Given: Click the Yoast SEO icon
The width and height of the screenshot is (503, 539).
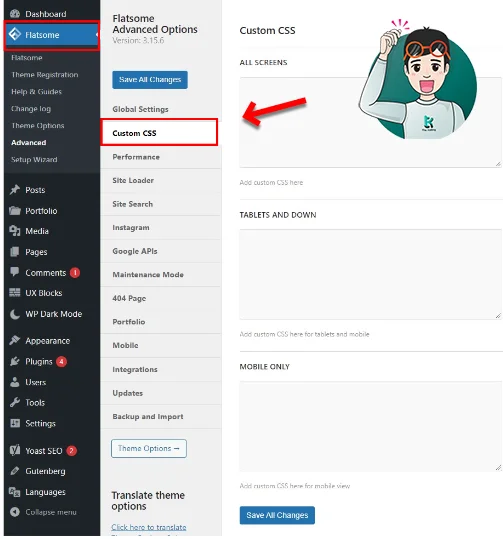Looking at the screenshot, I should pos(15,450).
